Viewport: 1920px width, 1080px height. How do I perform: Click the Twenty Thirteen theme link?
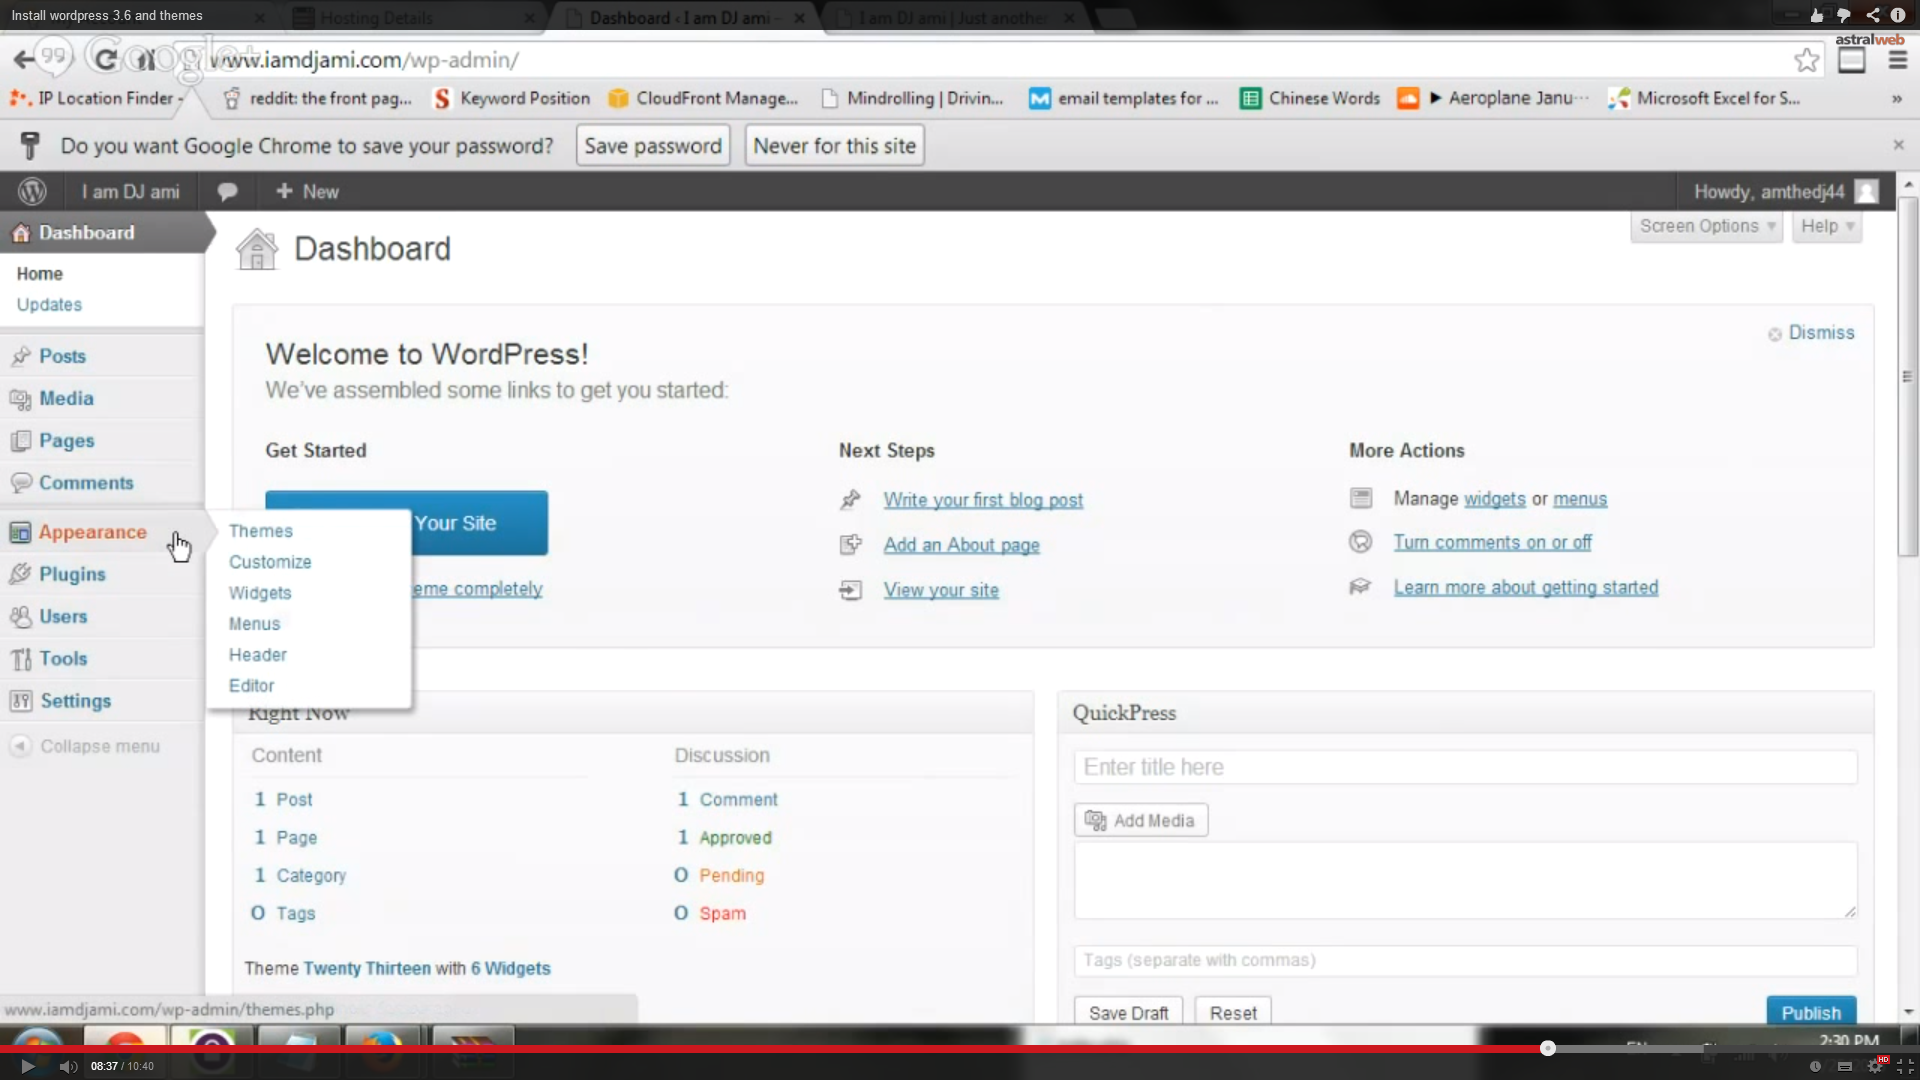tap(367, 968)
